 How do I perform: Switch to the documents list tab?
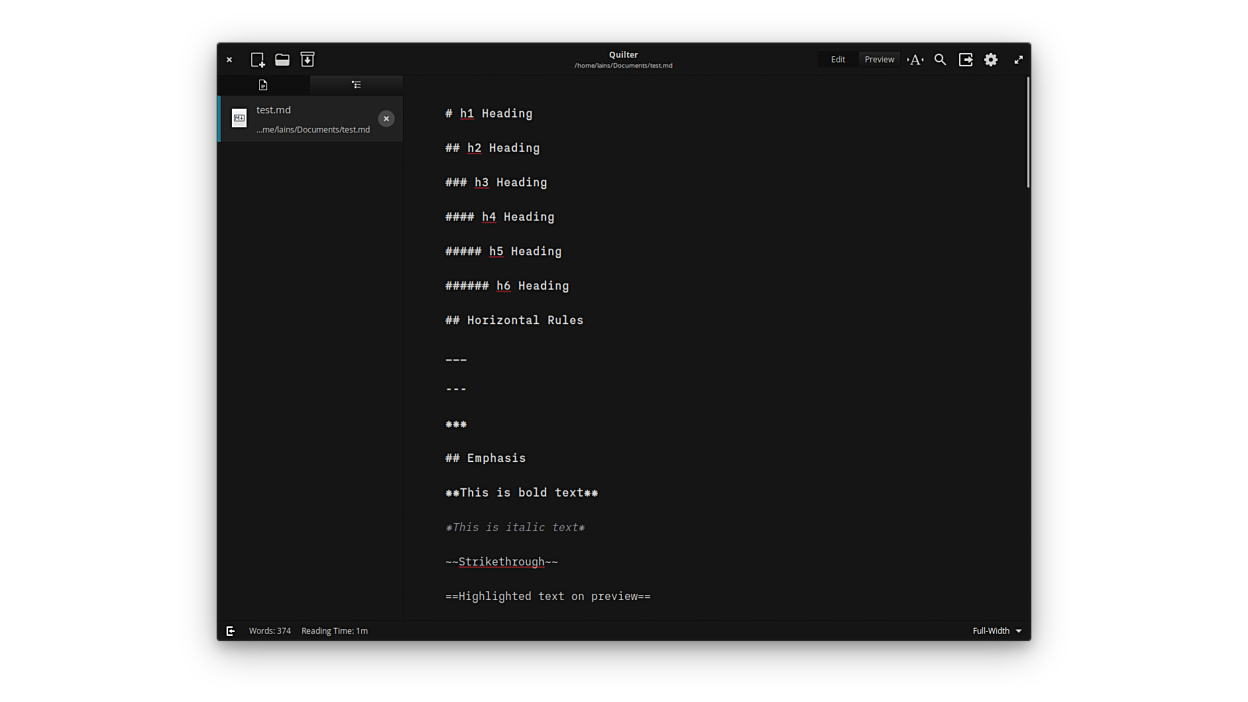[263, 85]
